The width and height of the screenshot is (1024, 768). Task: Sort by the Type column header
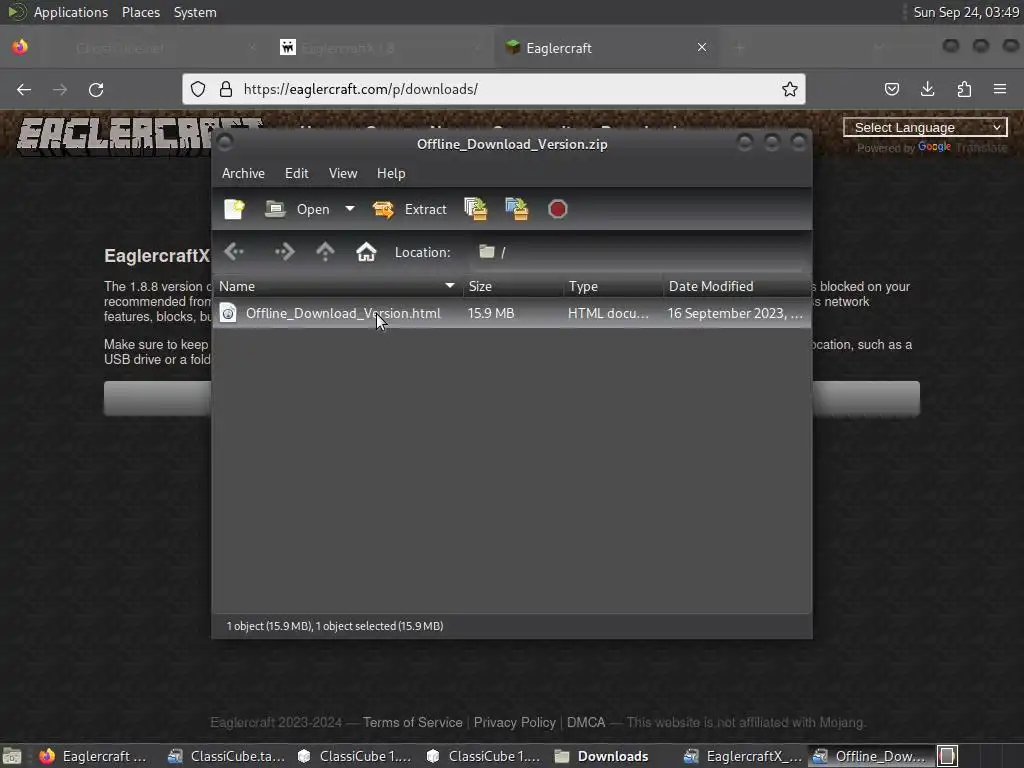(x=613, y=286)
